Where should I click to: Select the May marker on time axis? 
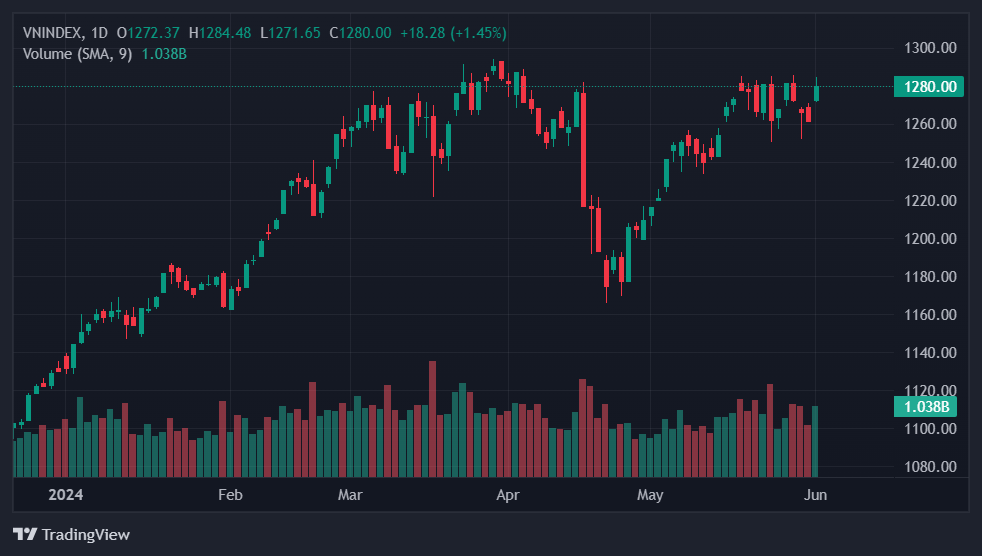(651, 495)
